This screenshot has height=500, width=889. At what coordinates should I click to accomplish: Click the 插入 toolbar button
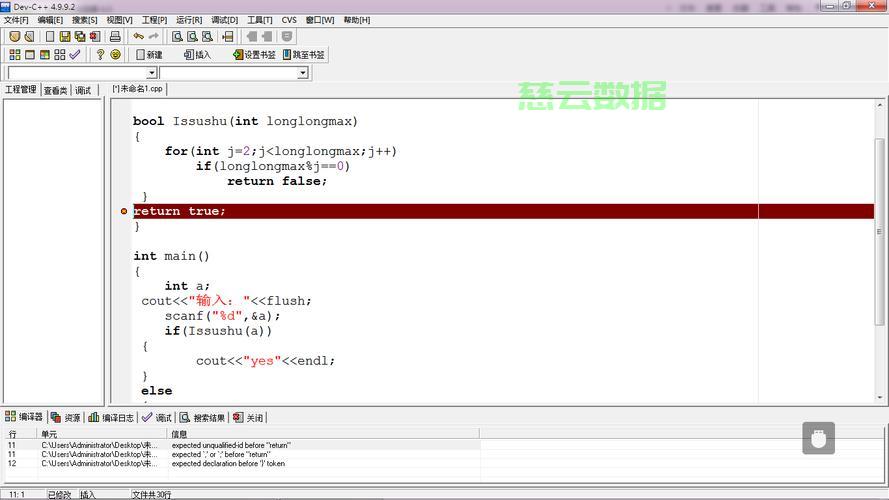coord(196,55)
